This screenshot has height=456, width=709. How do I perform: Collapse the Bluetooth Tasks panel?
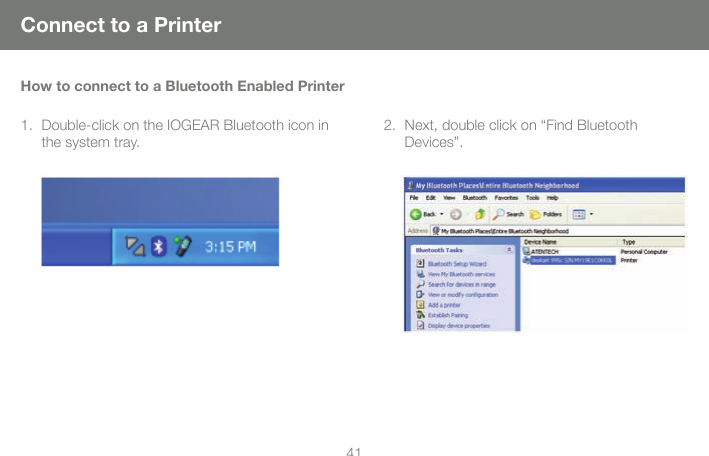[509, 250]
